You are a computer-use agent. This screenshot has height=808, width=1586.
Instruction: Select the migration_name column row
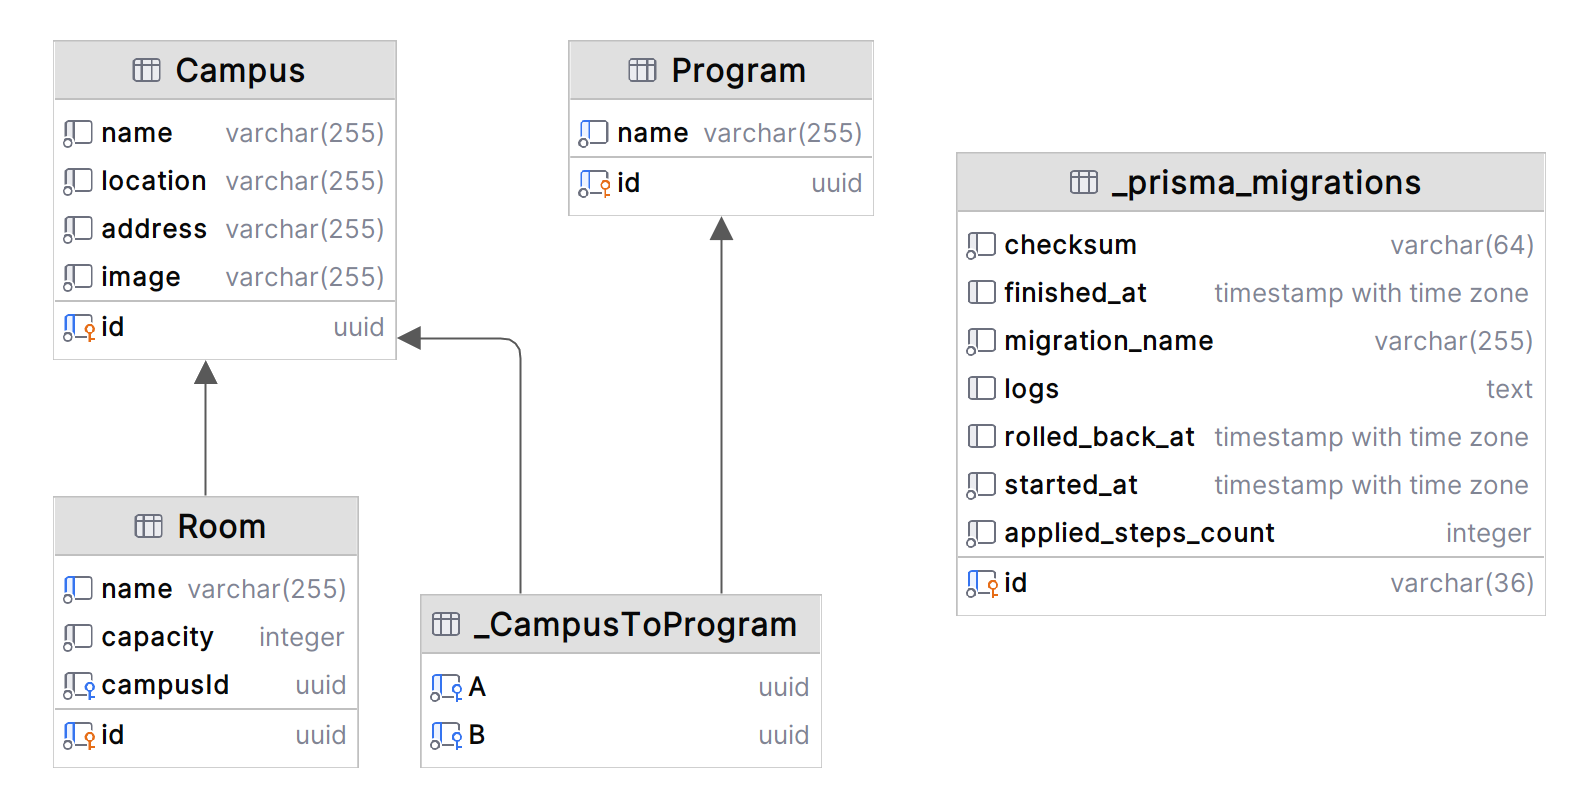(x=1108, y=341)
